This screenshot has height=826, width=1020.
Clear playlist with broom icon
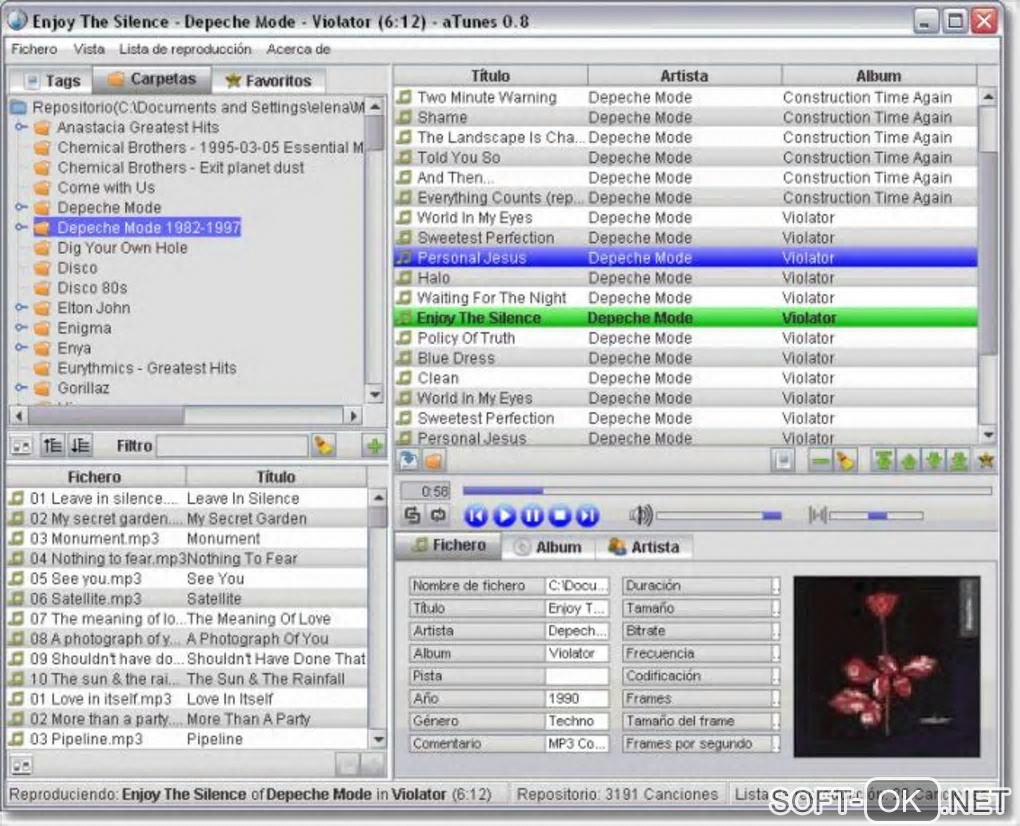click(x=845, y=460)
